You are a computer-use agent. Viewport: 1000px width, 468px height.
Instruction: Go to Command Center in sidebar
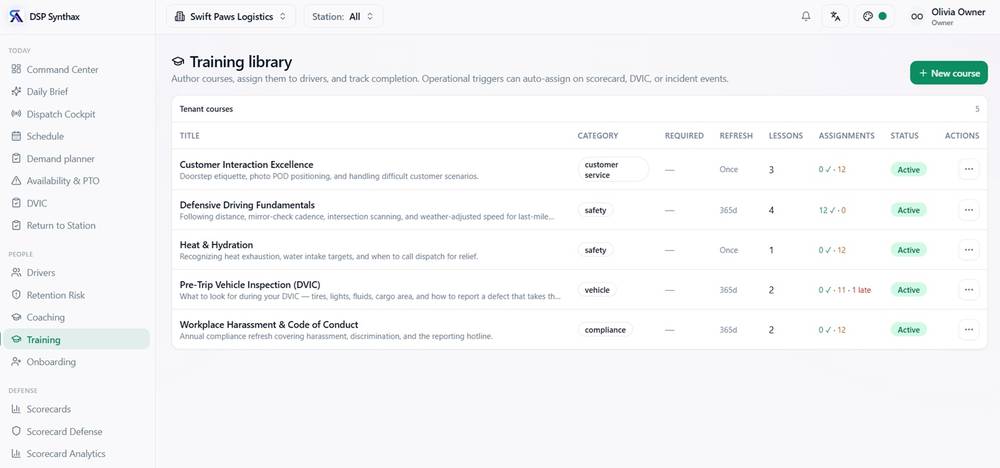pos(77,69)
